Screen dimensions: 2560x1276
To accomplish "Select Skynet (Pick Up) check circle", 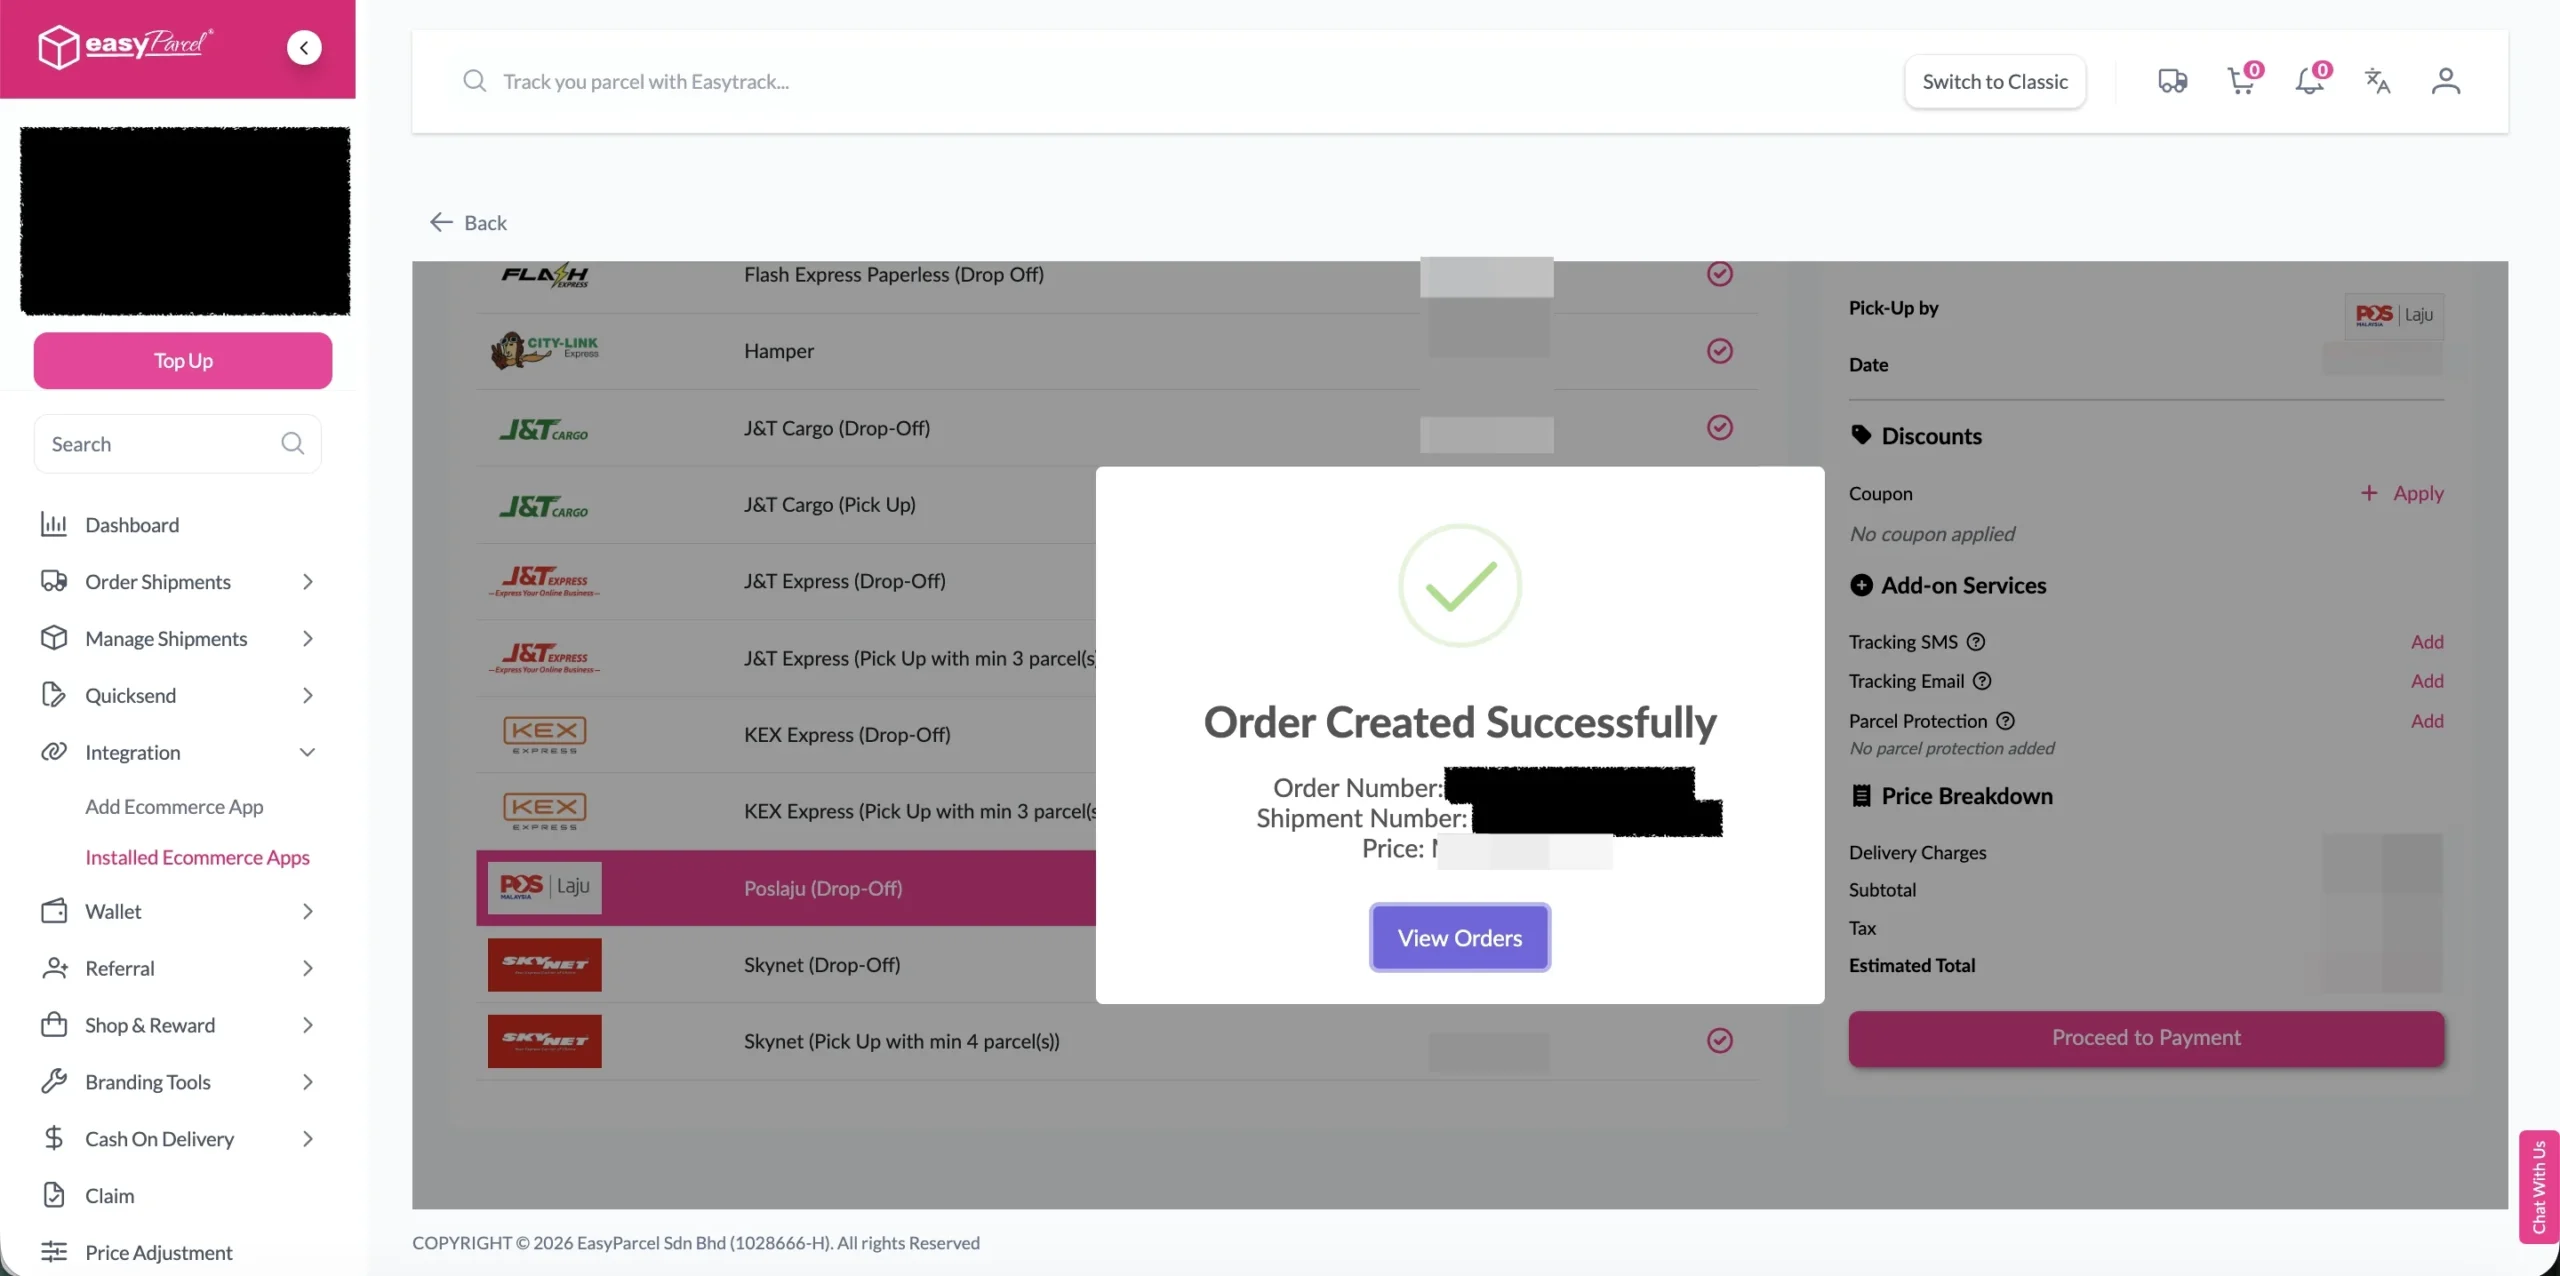I will coord(1719,1041).
